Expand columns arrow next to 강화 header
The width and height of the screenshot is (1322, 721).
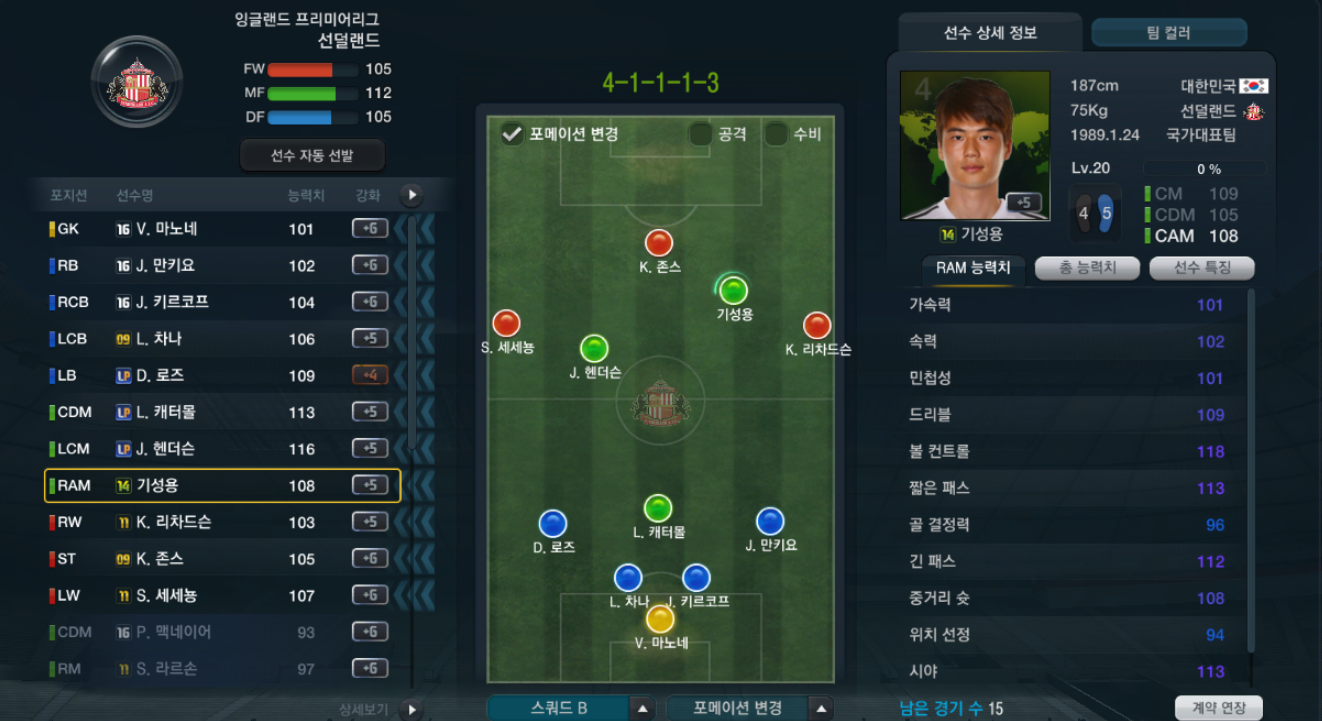pyautogui.click(x=411, y=195)
